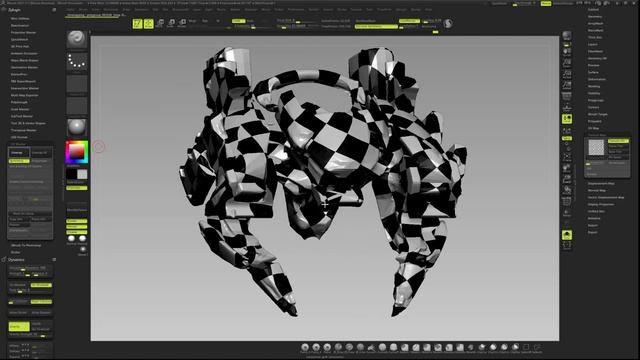Click the Move view icon on right shelf
This screenshot has height=360, width=640.
pyautogui.click(x=567, y=168)
